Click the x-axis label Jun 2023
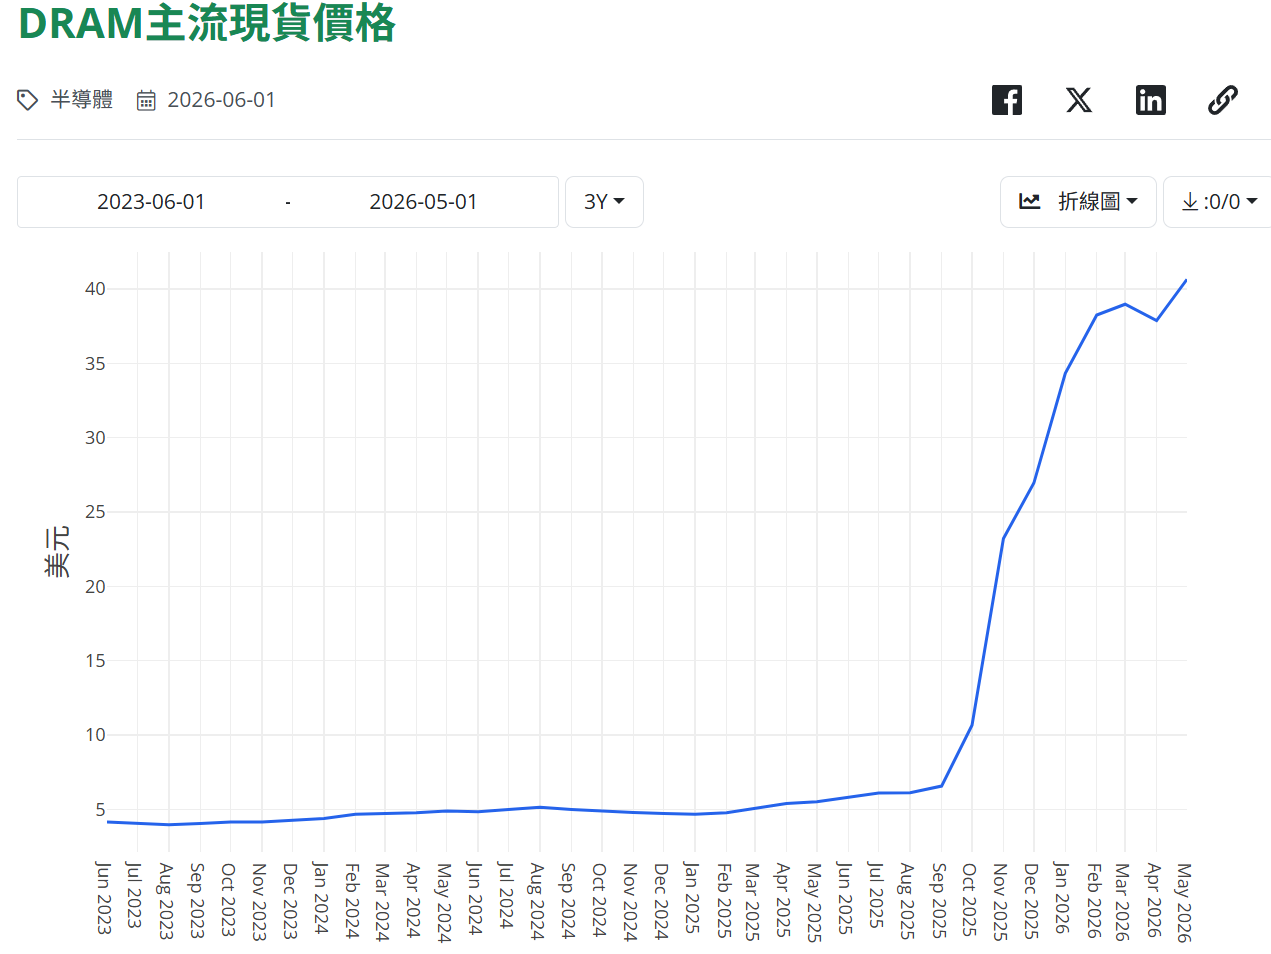Viewport: 1271px width, 954px height. coord(103,898)
